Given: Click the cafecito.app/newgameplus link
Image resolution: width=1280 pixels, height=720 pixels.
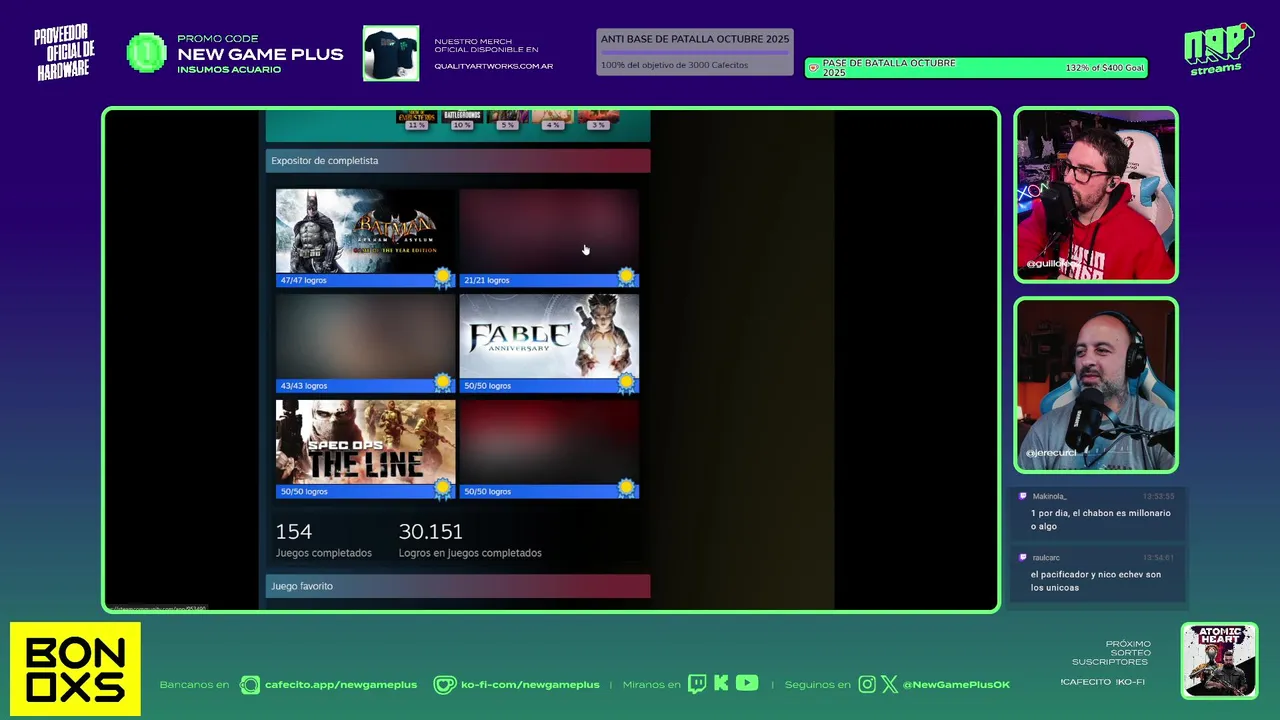Looking at the screenshot, I should (x=341, y=685).
